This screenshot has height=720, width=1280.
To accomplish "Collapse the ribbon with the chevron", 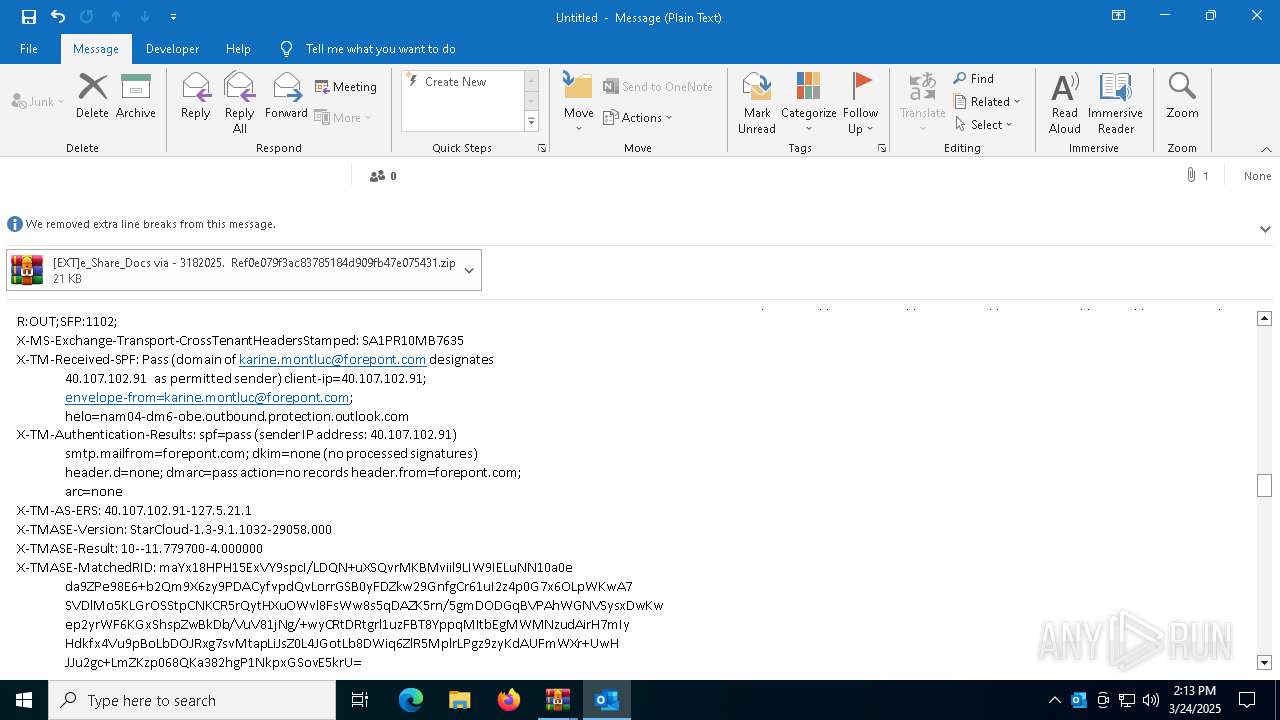I will tap(1266, 149).
